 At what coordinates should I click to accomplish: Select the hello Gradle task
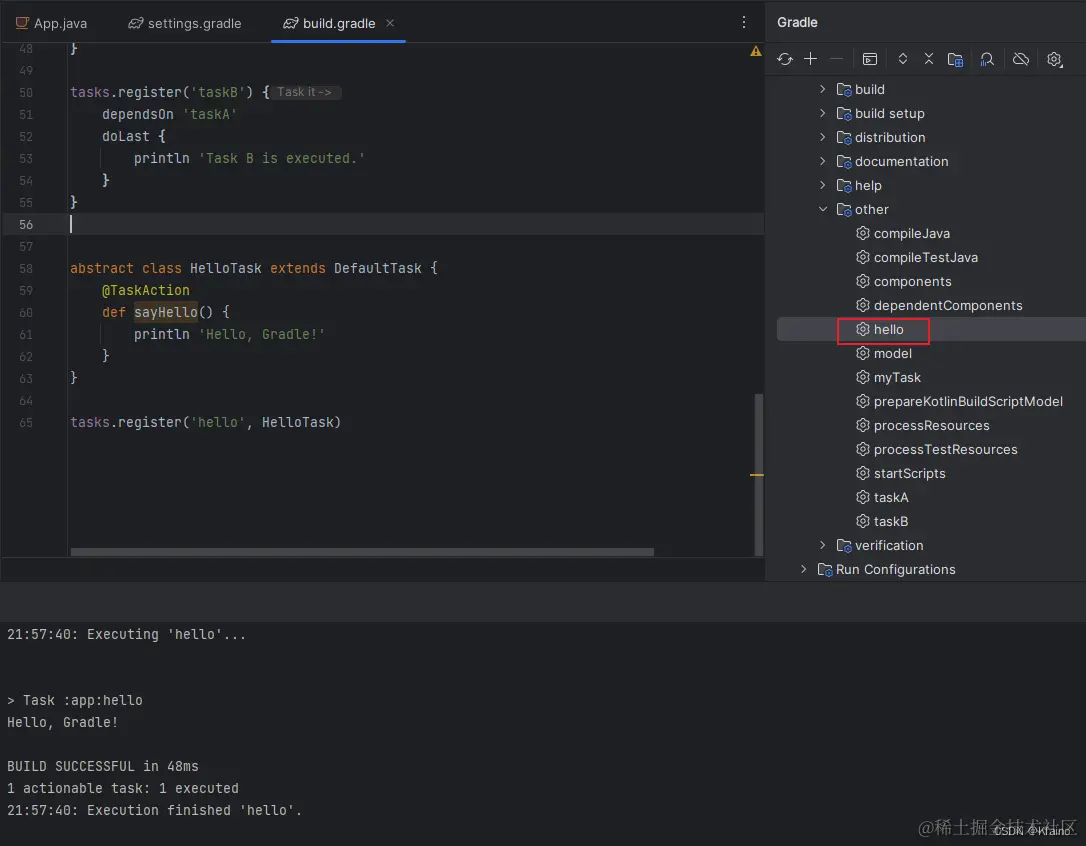coord(889,329)
